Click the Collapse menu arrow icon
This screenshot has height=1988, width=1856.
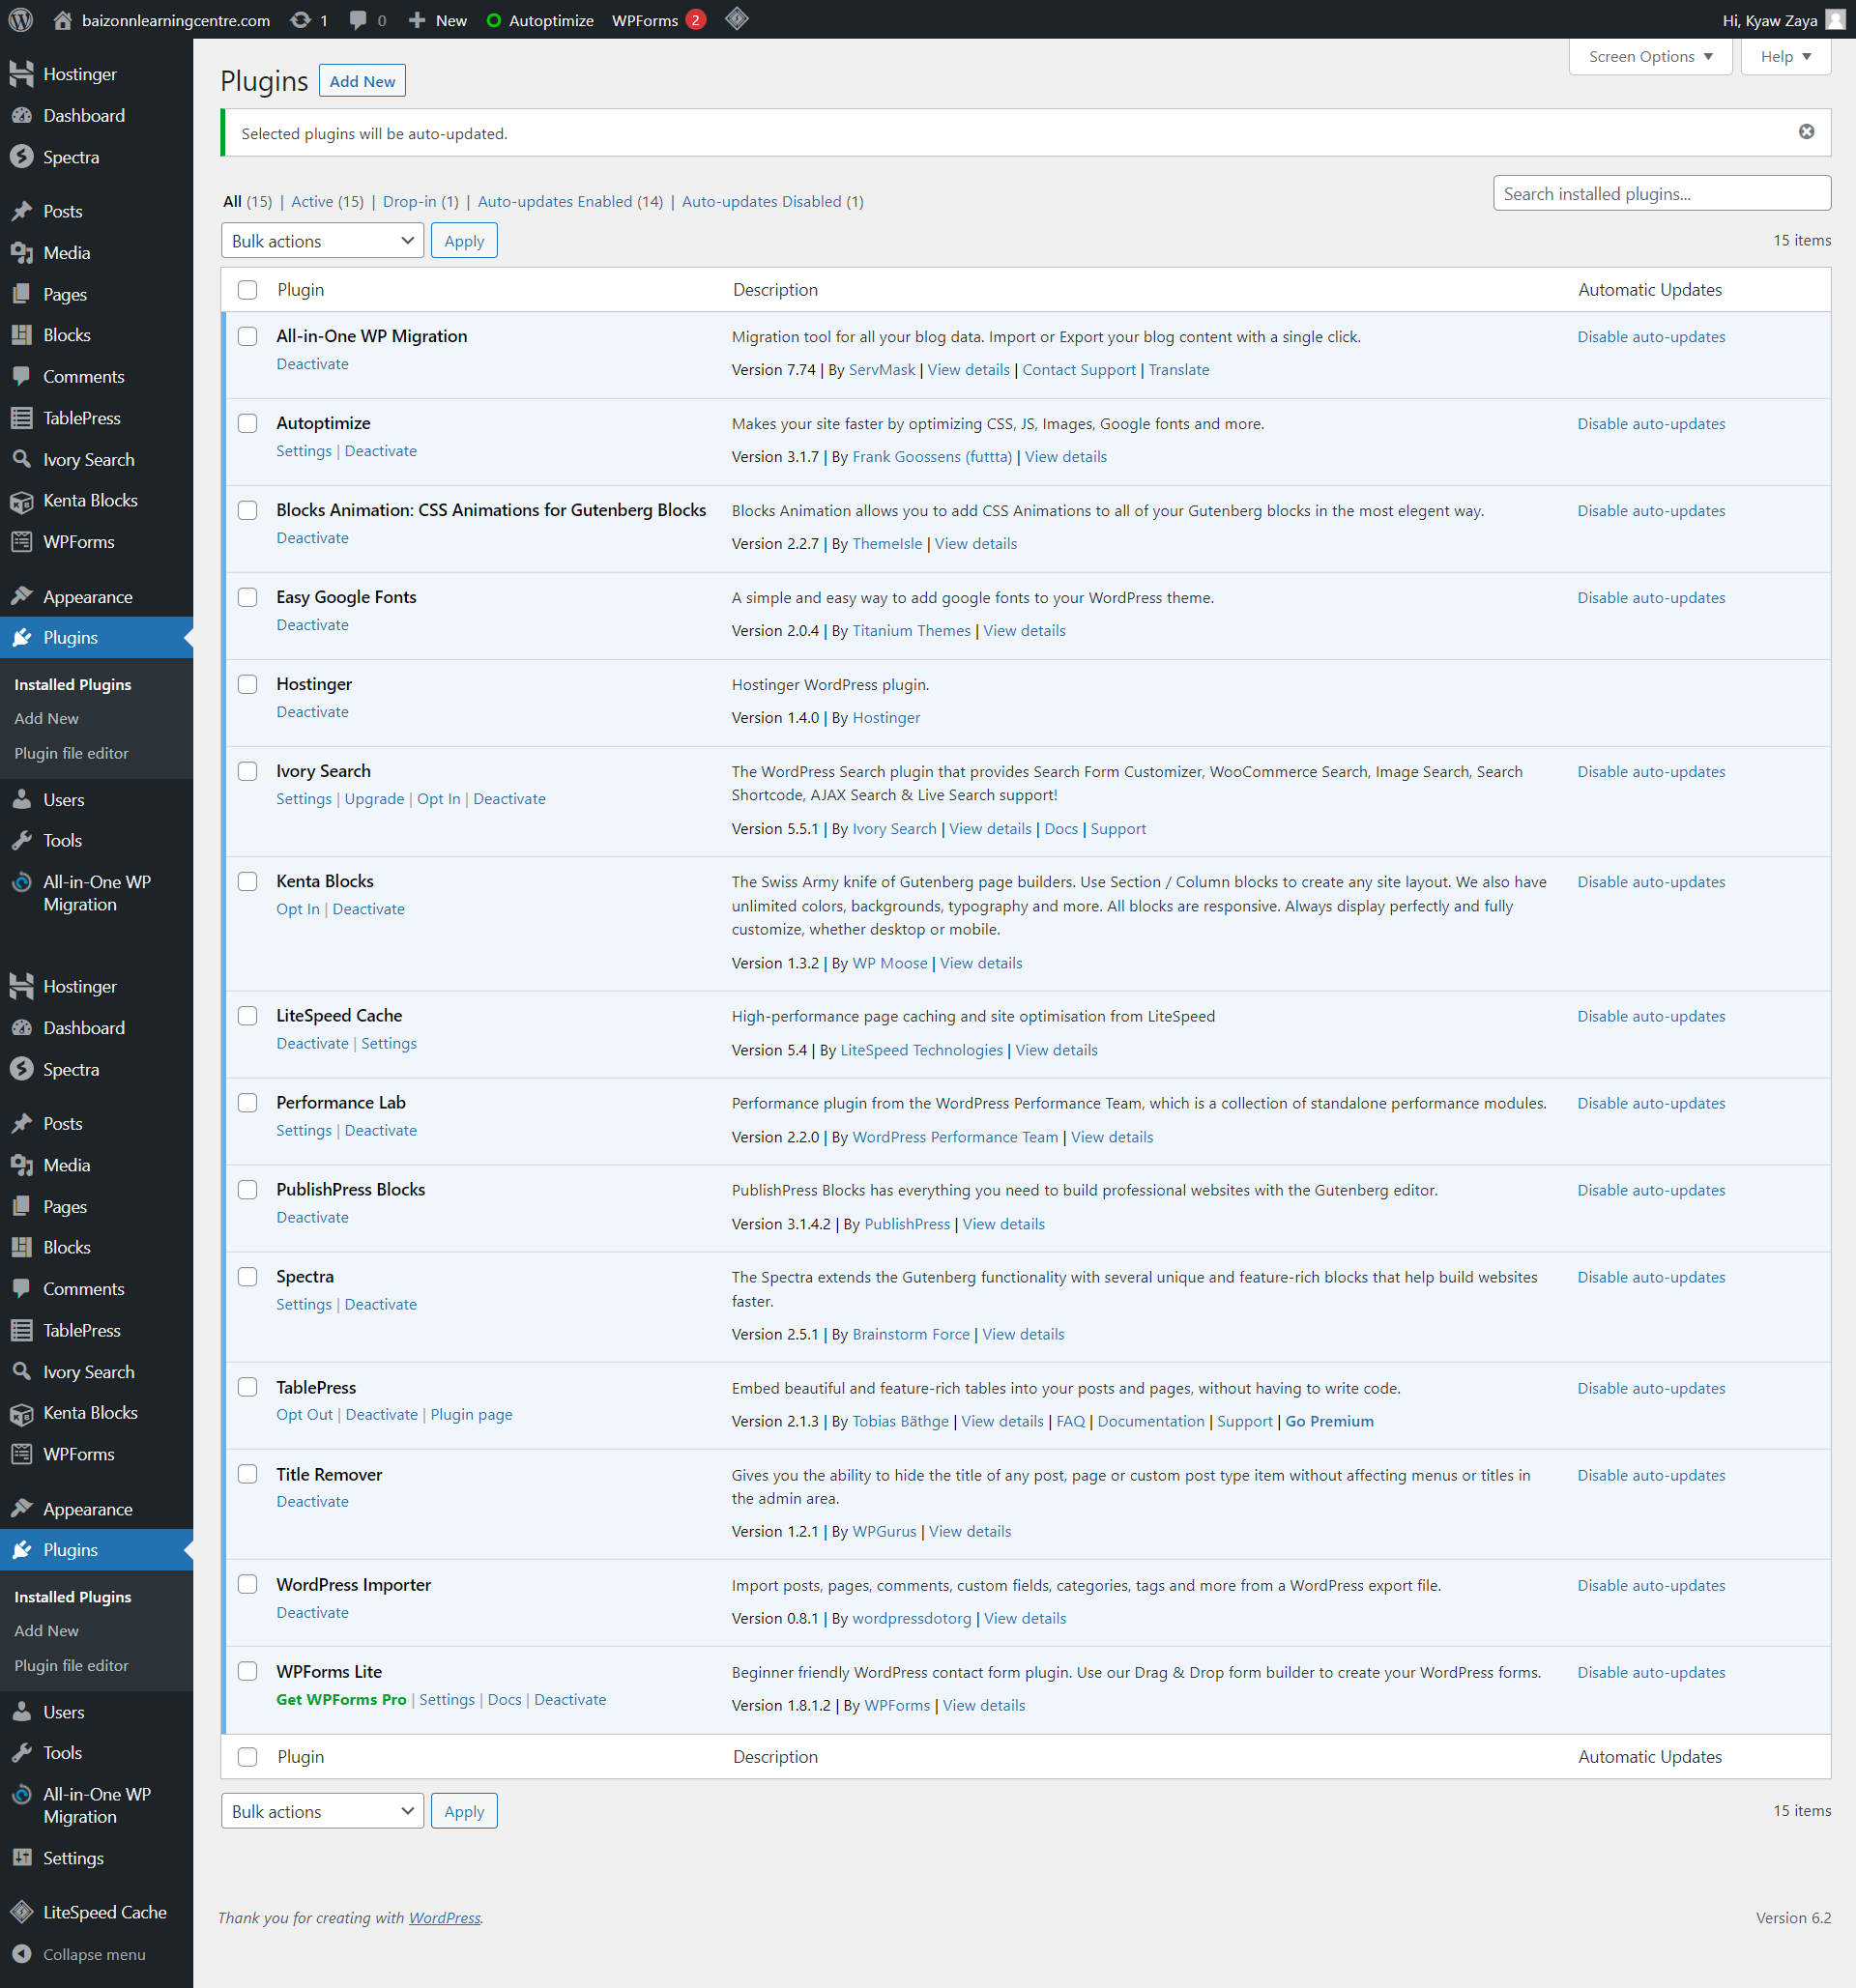[21, 1953]
